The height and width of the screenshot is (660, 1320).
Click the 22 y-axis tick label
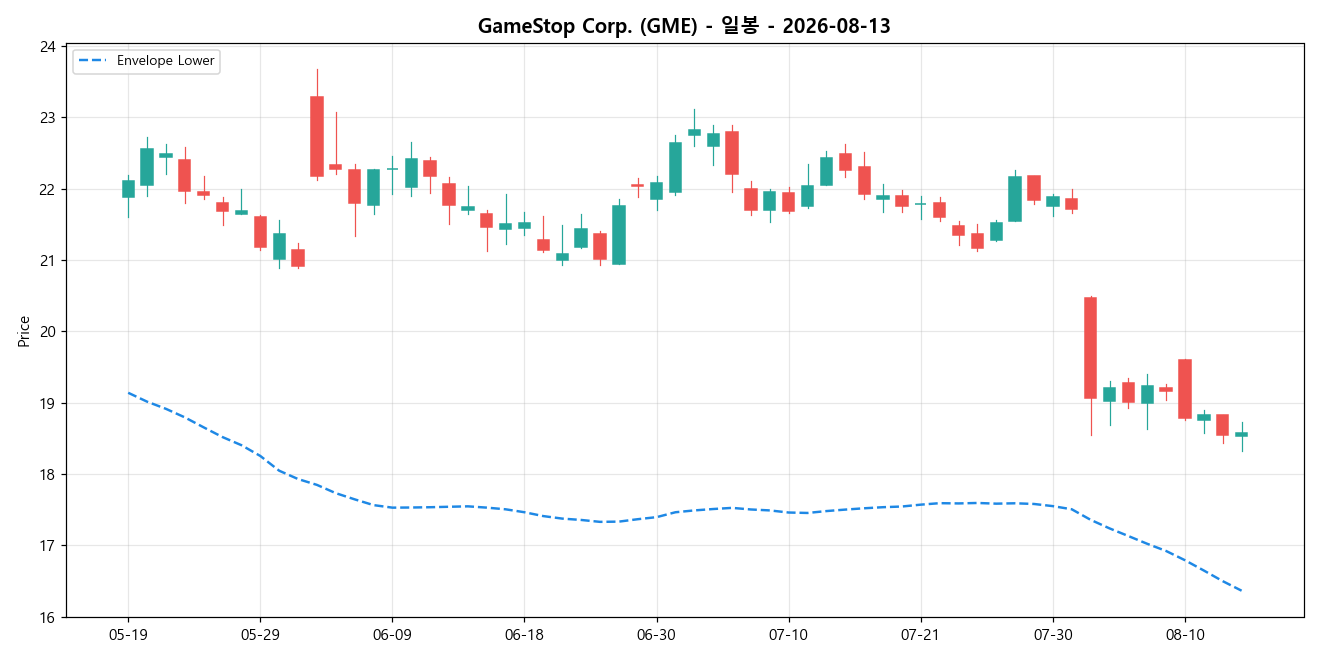48,189
